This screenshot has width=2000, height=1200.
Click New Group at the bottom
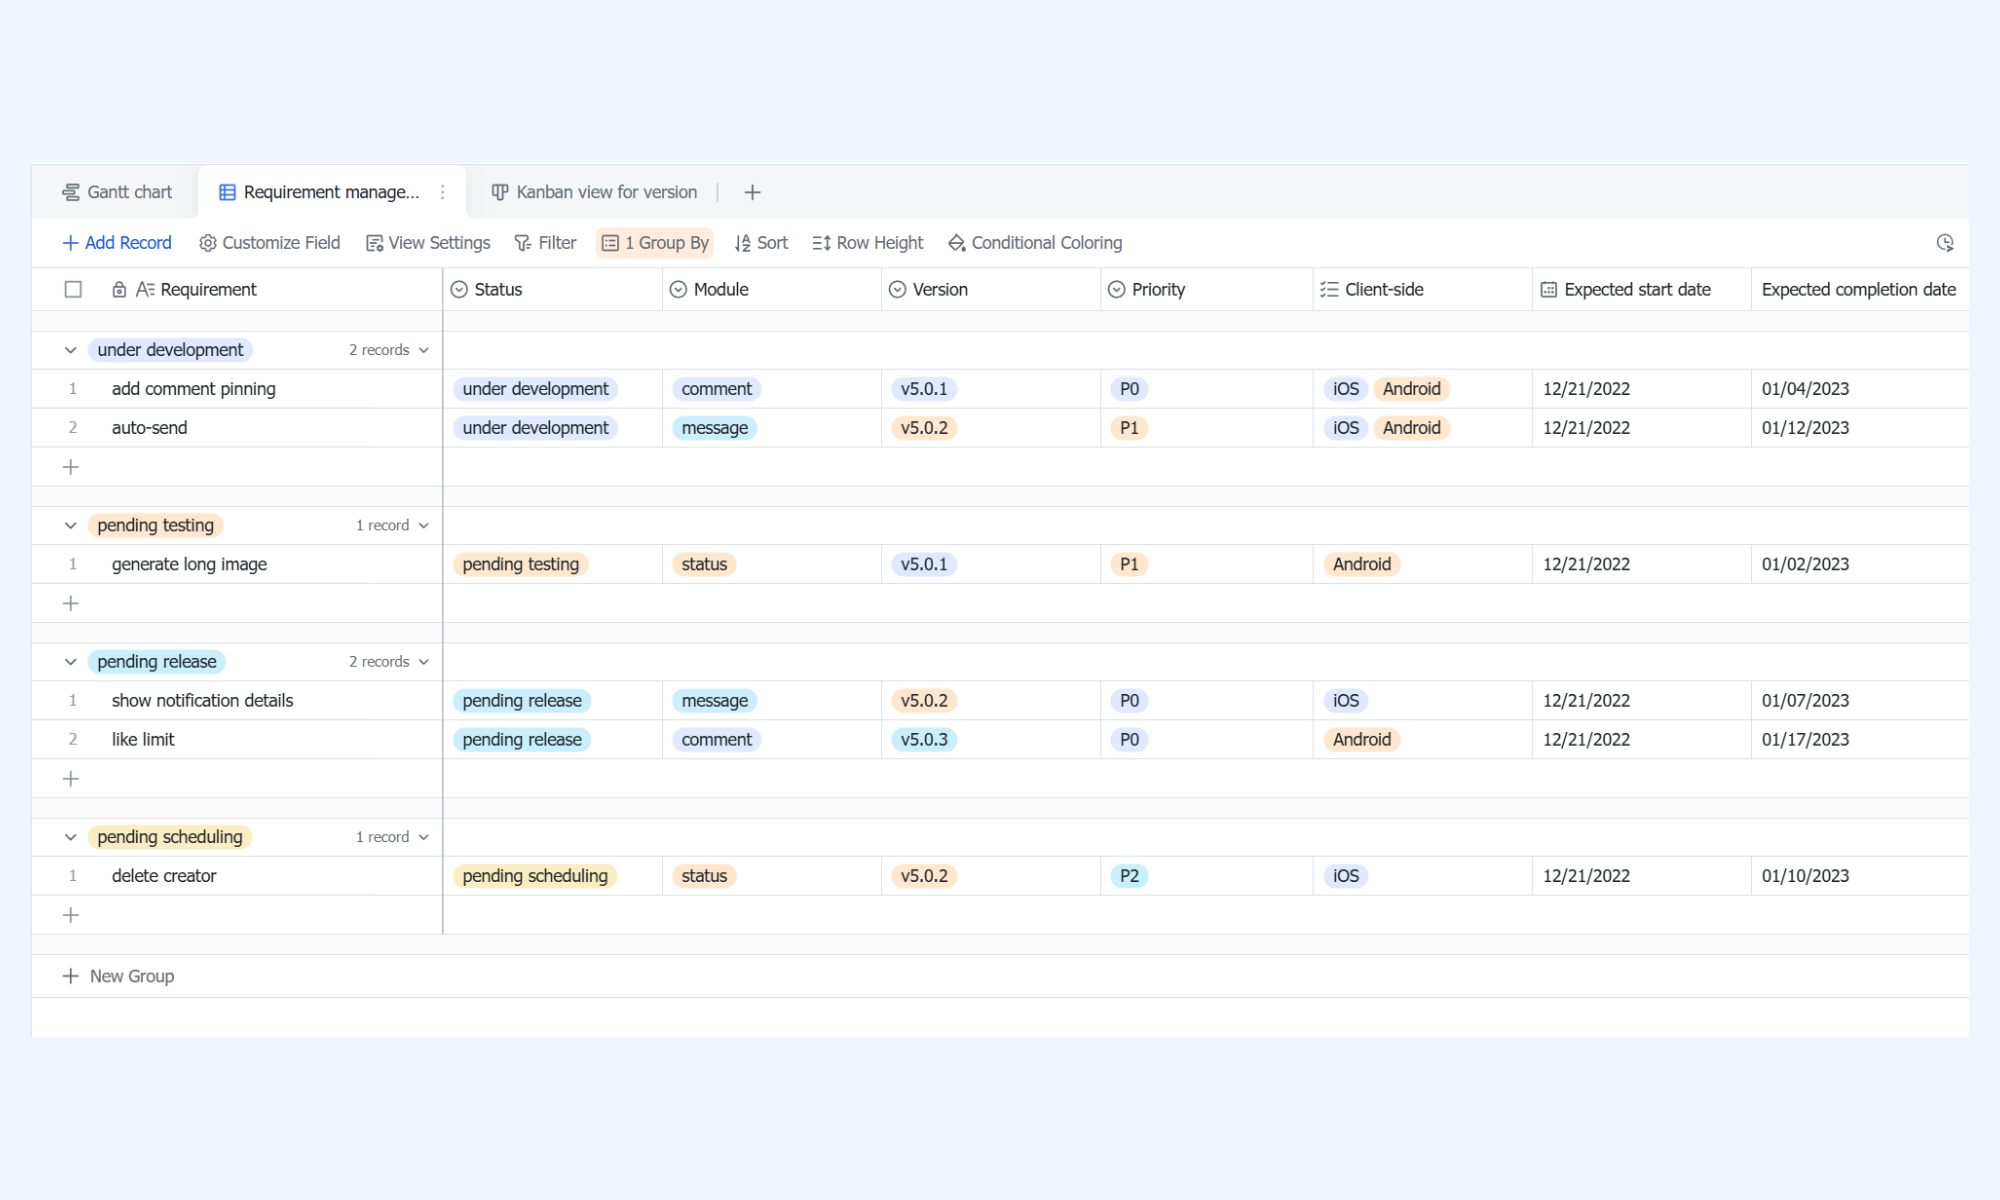pyautogui.click(x=118, y=976)
